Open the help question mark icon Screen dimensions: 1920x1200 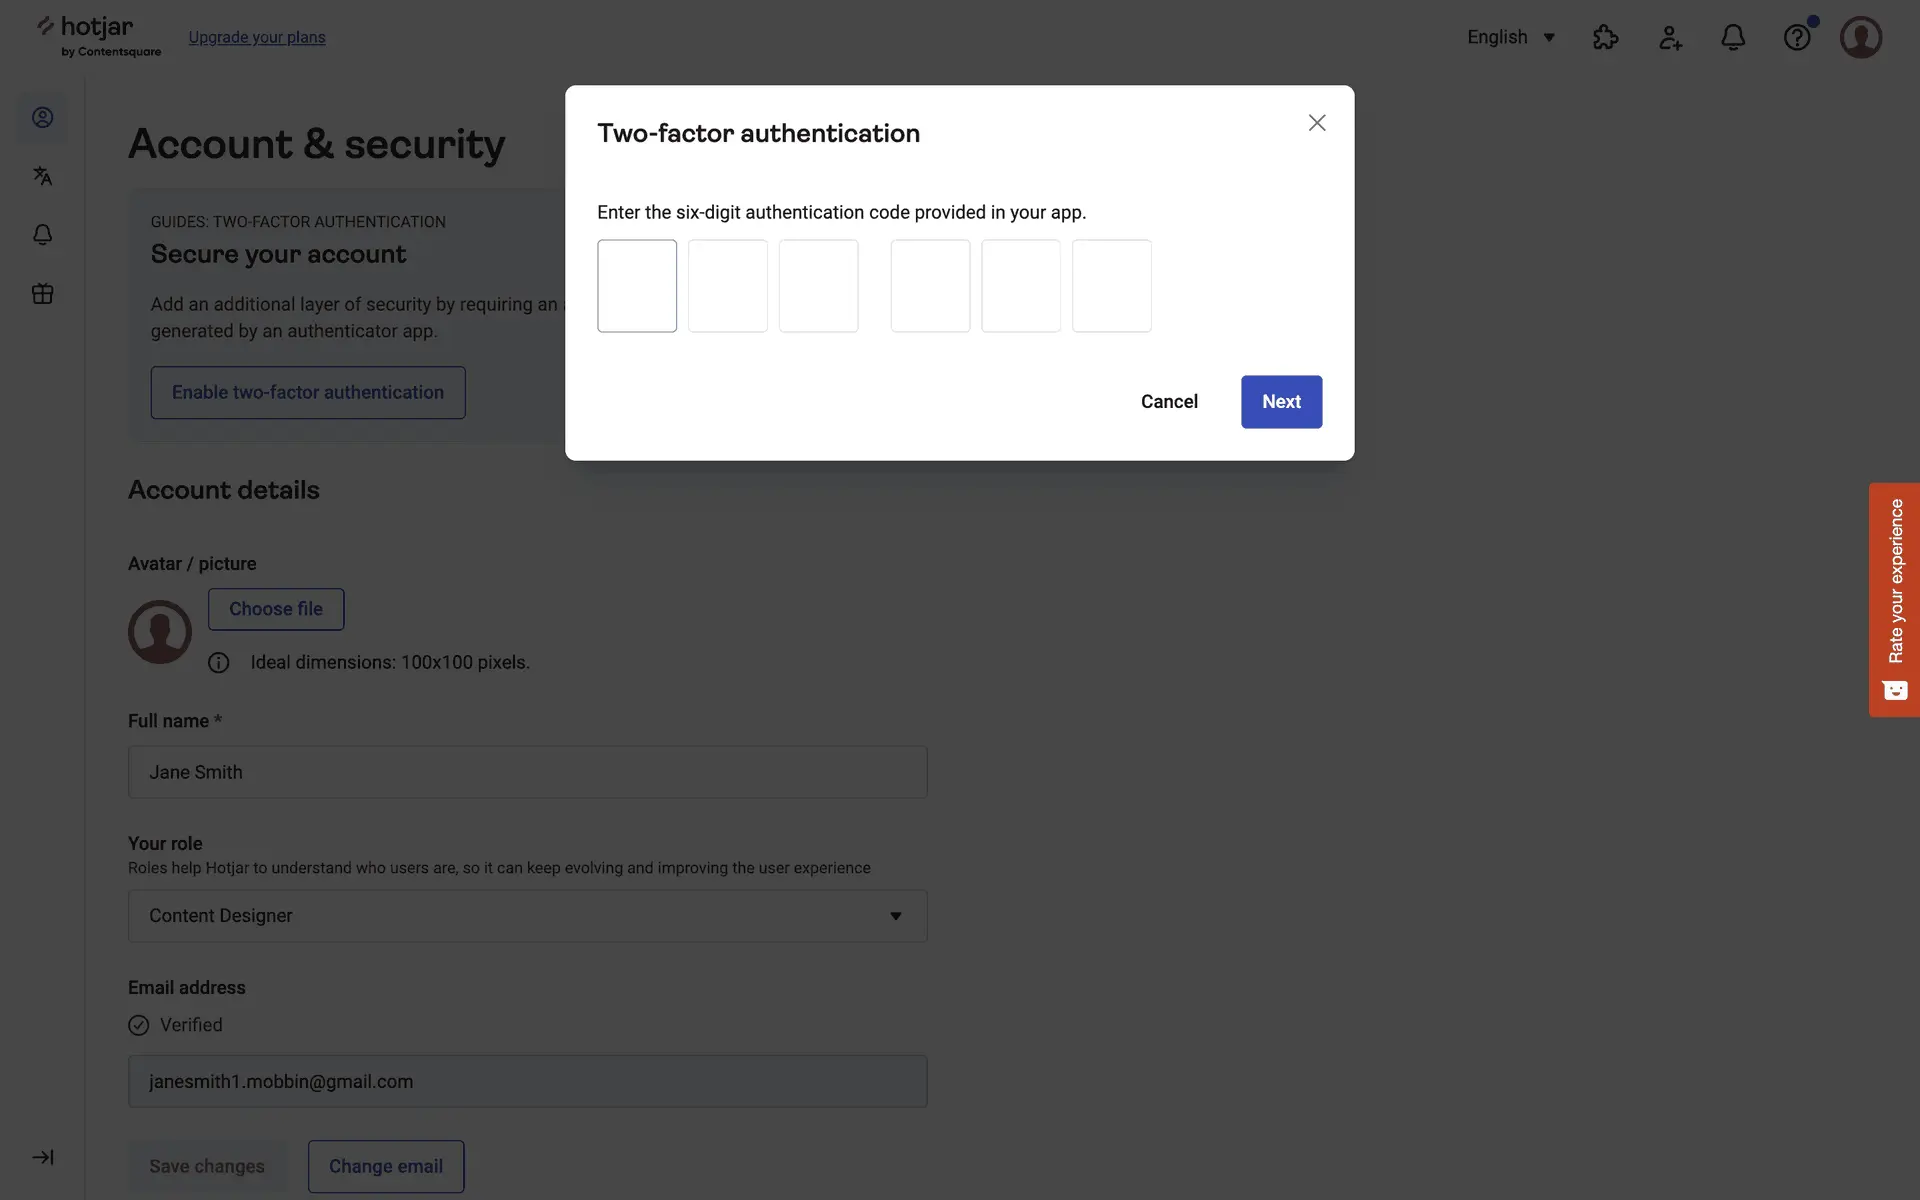coord(1797,37)
